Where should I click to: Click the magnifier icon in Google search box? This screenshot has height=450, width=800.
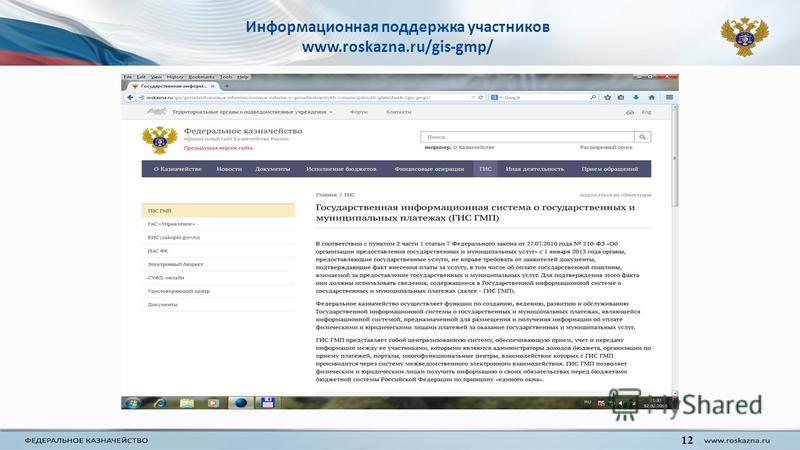593,97
